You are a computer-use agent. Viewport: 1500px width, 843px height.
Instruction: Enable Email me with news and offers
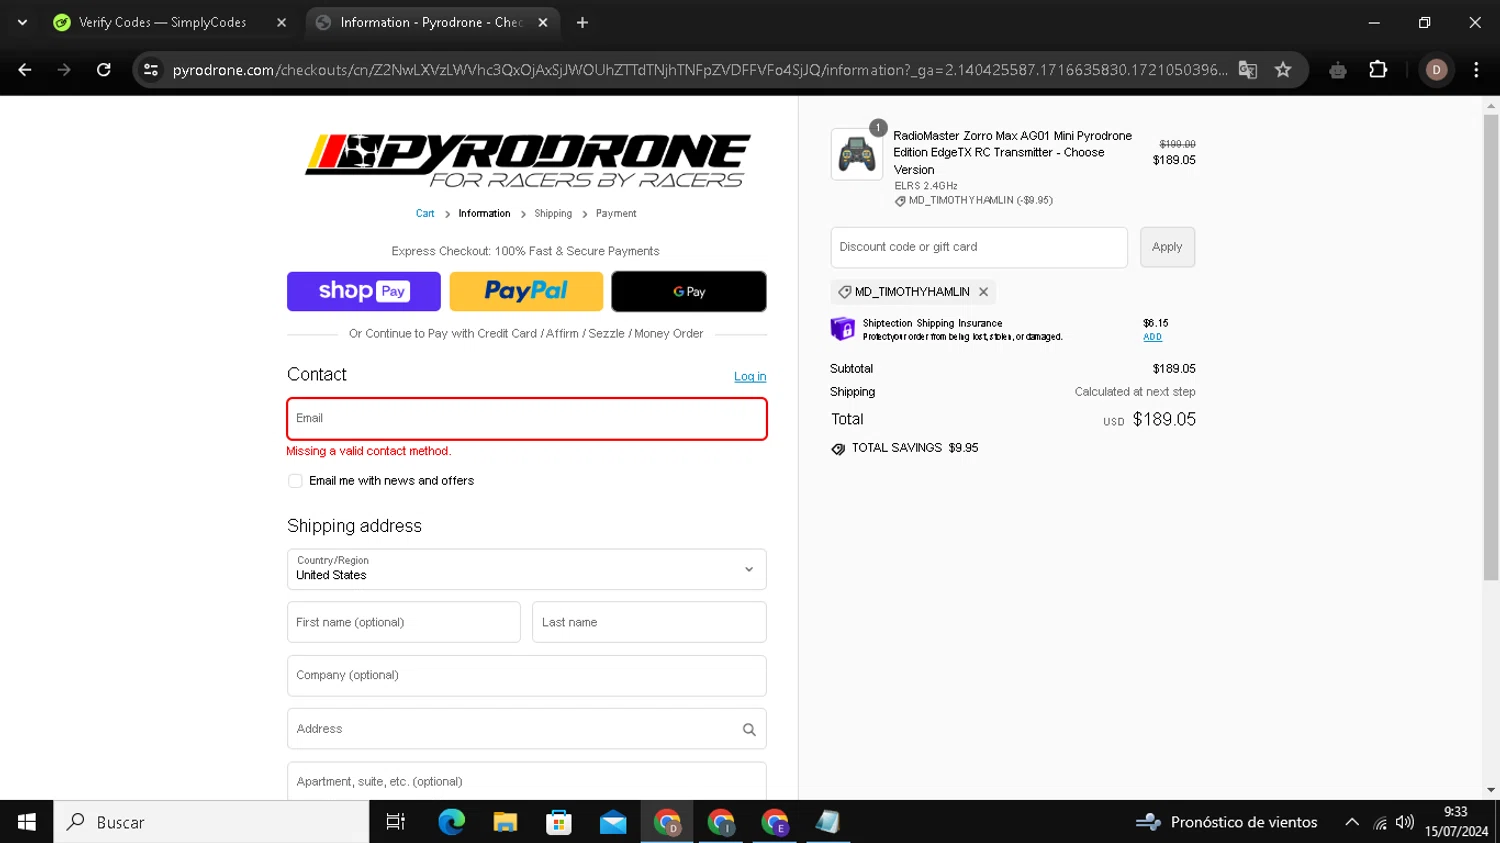pyautogui.click(x=295, y=481)
